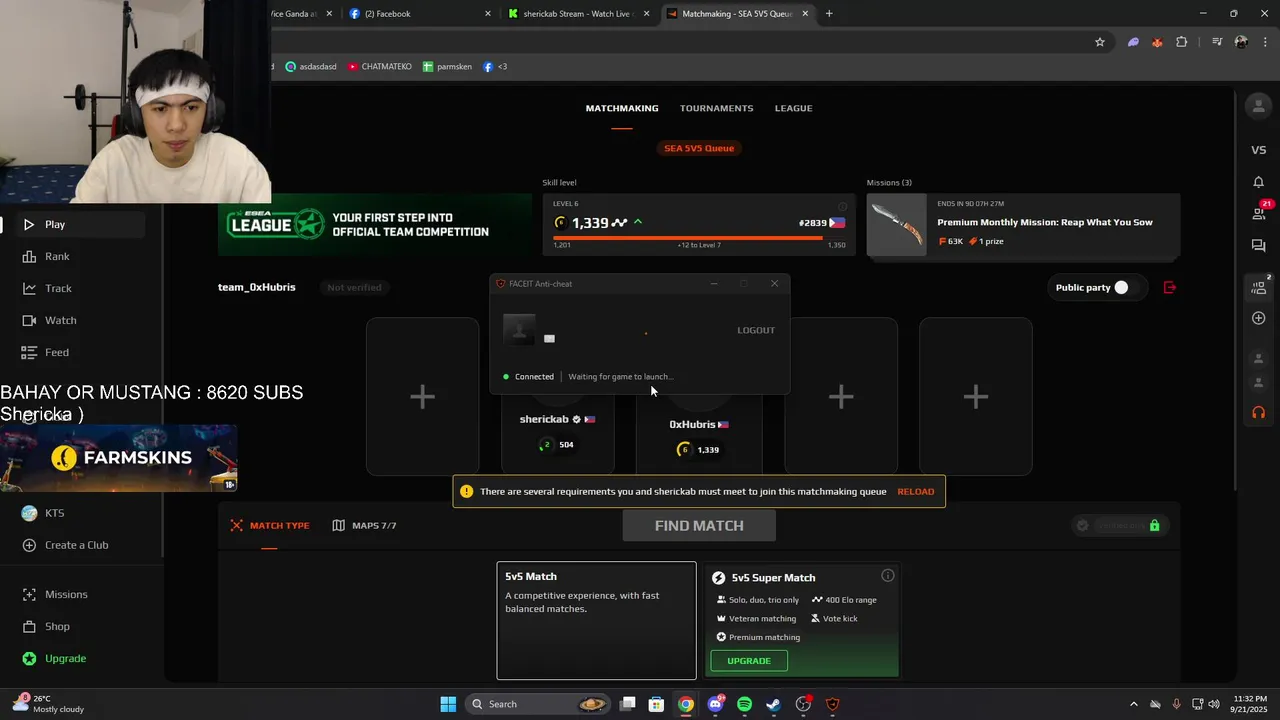Click the orange headset support icon
Screen dimensions: 1280x720
click(x=1258, y=413)
